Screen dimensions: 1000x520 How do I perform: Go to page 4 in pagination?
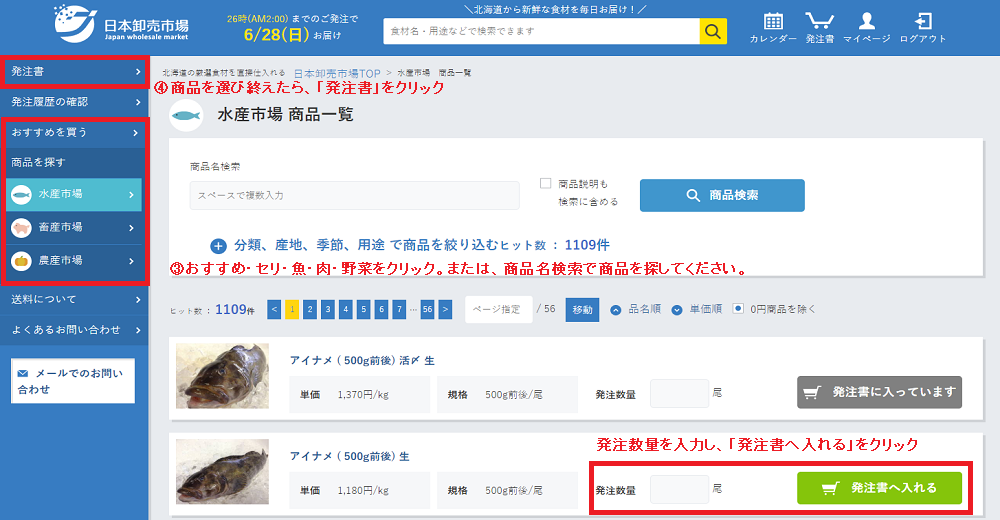coord(346,309)
